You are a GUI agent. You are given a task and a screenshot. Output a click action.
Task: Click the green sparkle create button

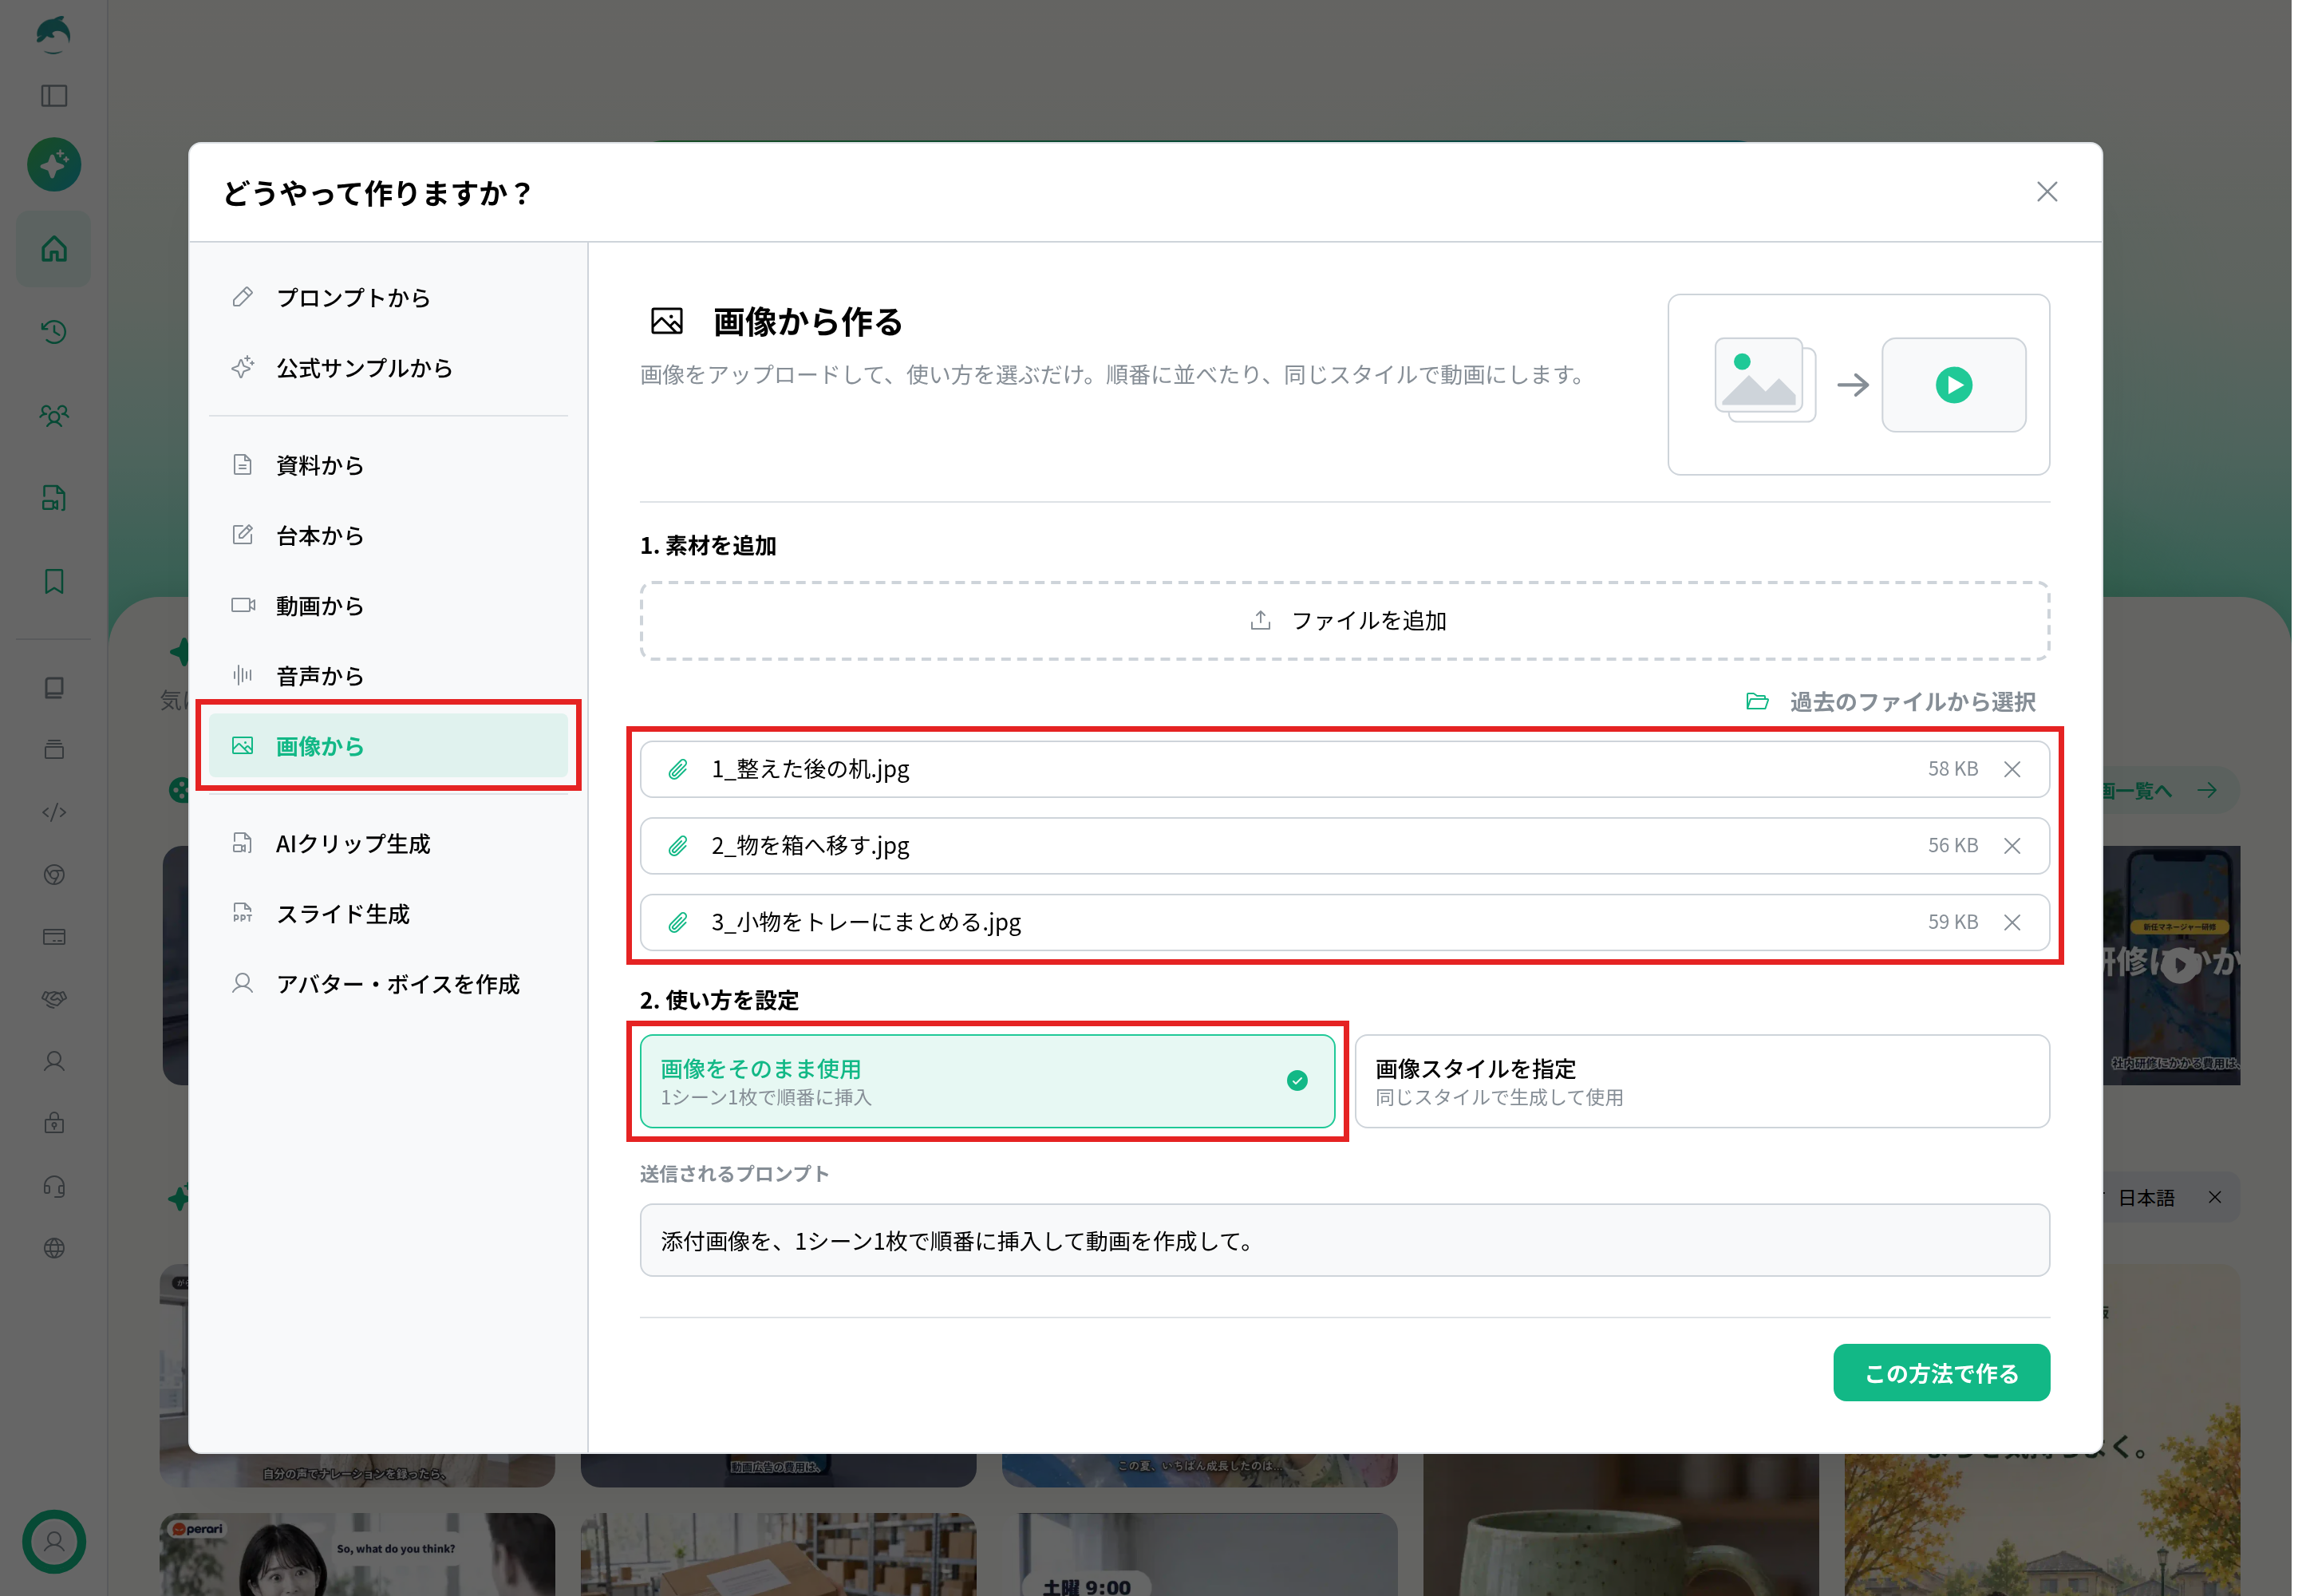coord(54,165)
